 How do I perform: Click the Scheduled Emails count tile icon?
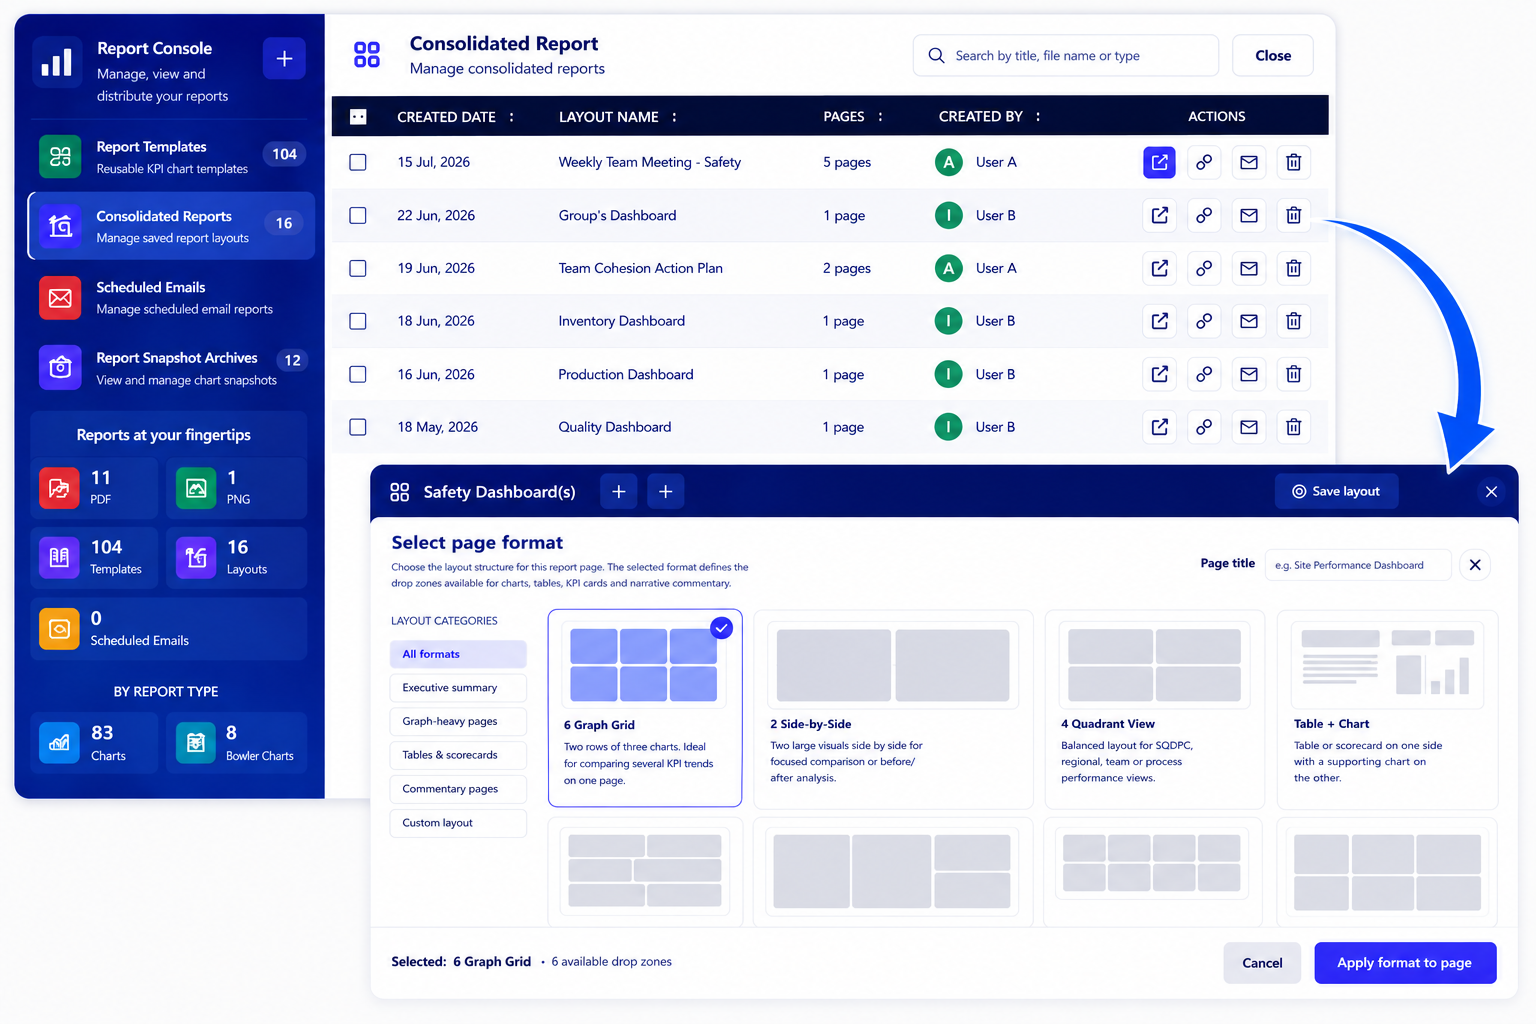pyautogui.click(x=59, y=629)
